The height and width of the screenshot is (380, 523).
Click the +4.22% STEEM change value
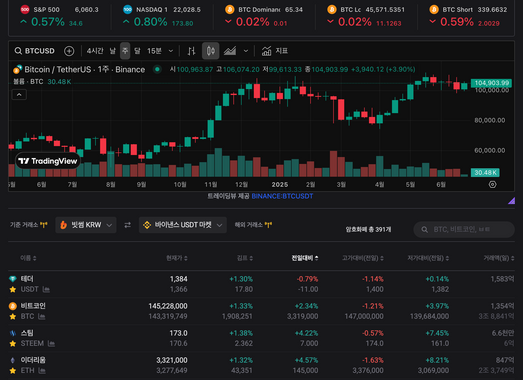click(307, 333)
